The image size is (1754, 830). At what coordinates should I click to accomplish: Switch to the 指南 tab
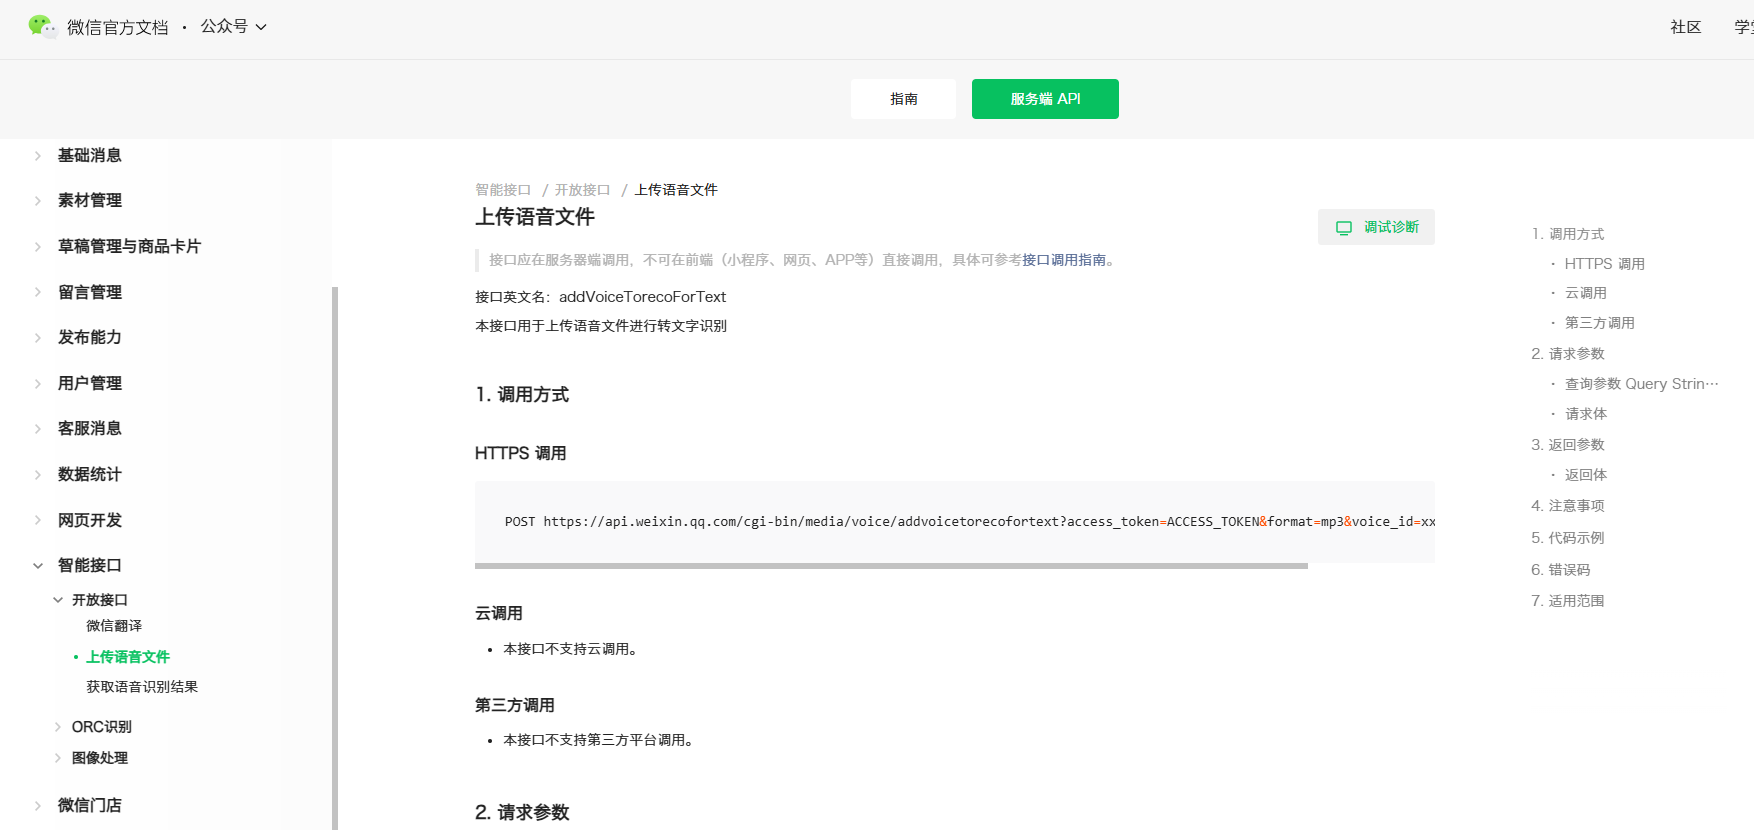[x=903, y=99]
